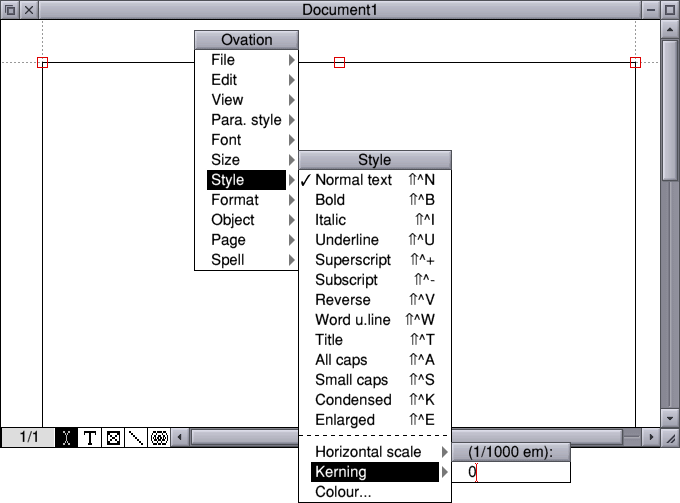Toggle All caps style
Image resolution: width=680 pixels, height=503 pixels.
tap(375, 359)
